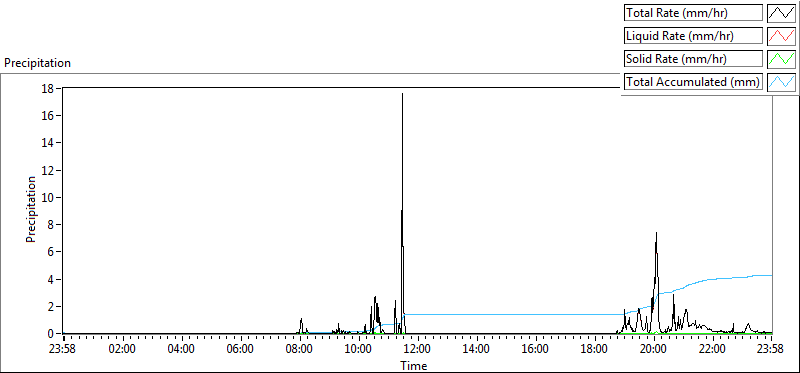Select the Total Accumulated (mm) legend label

pyautogui.click(x=693, y=82)
